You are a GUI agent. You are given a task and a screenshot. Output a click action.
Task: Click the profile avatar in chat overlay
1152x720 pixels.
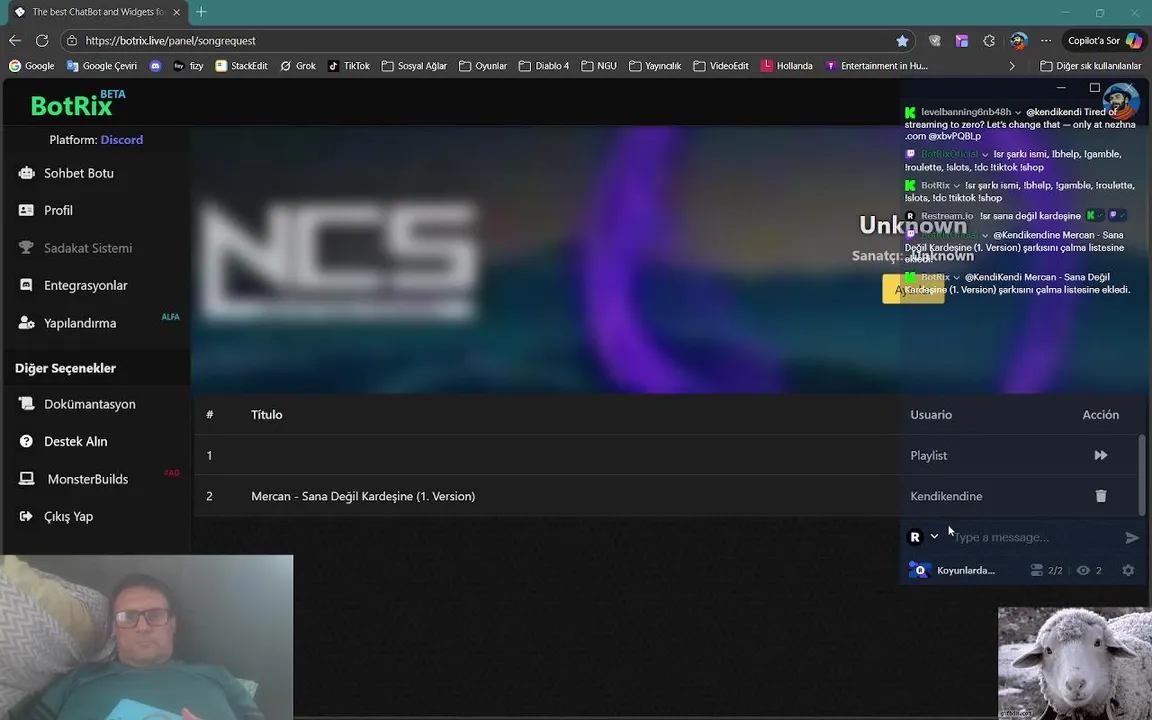1121,101
